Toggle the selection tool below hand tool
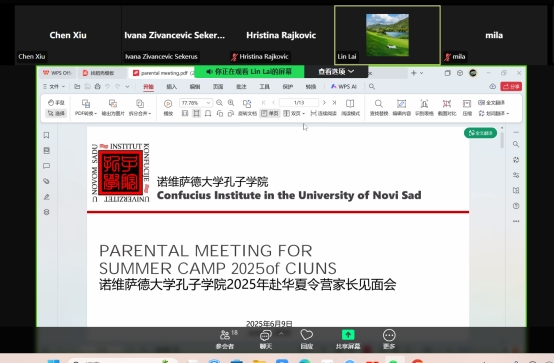The image size is (554, 363). [56, 113]
